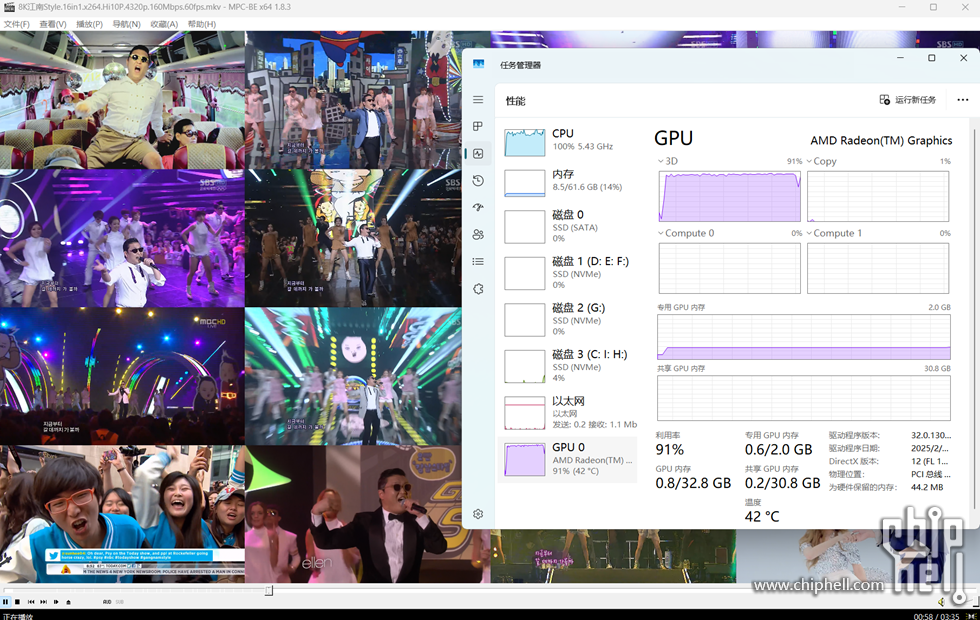
Task: Open the 收藏(A) menu
Action: 164,24
